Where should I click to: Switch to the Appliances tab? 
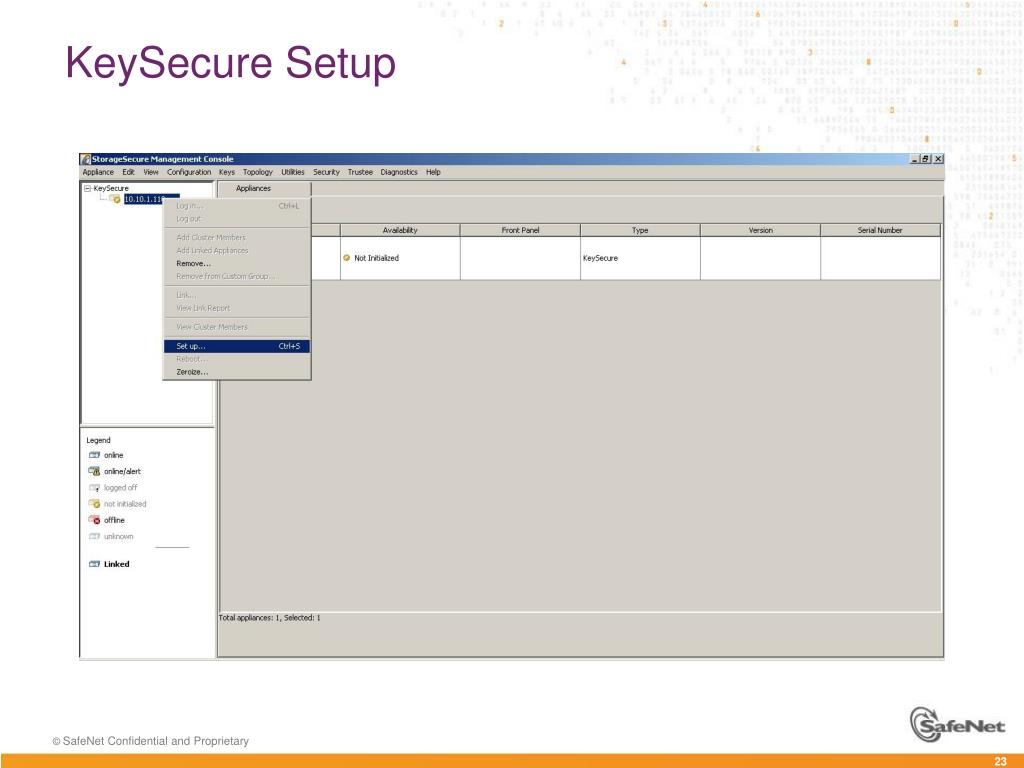pyautogui.click(x=253, y=189)
